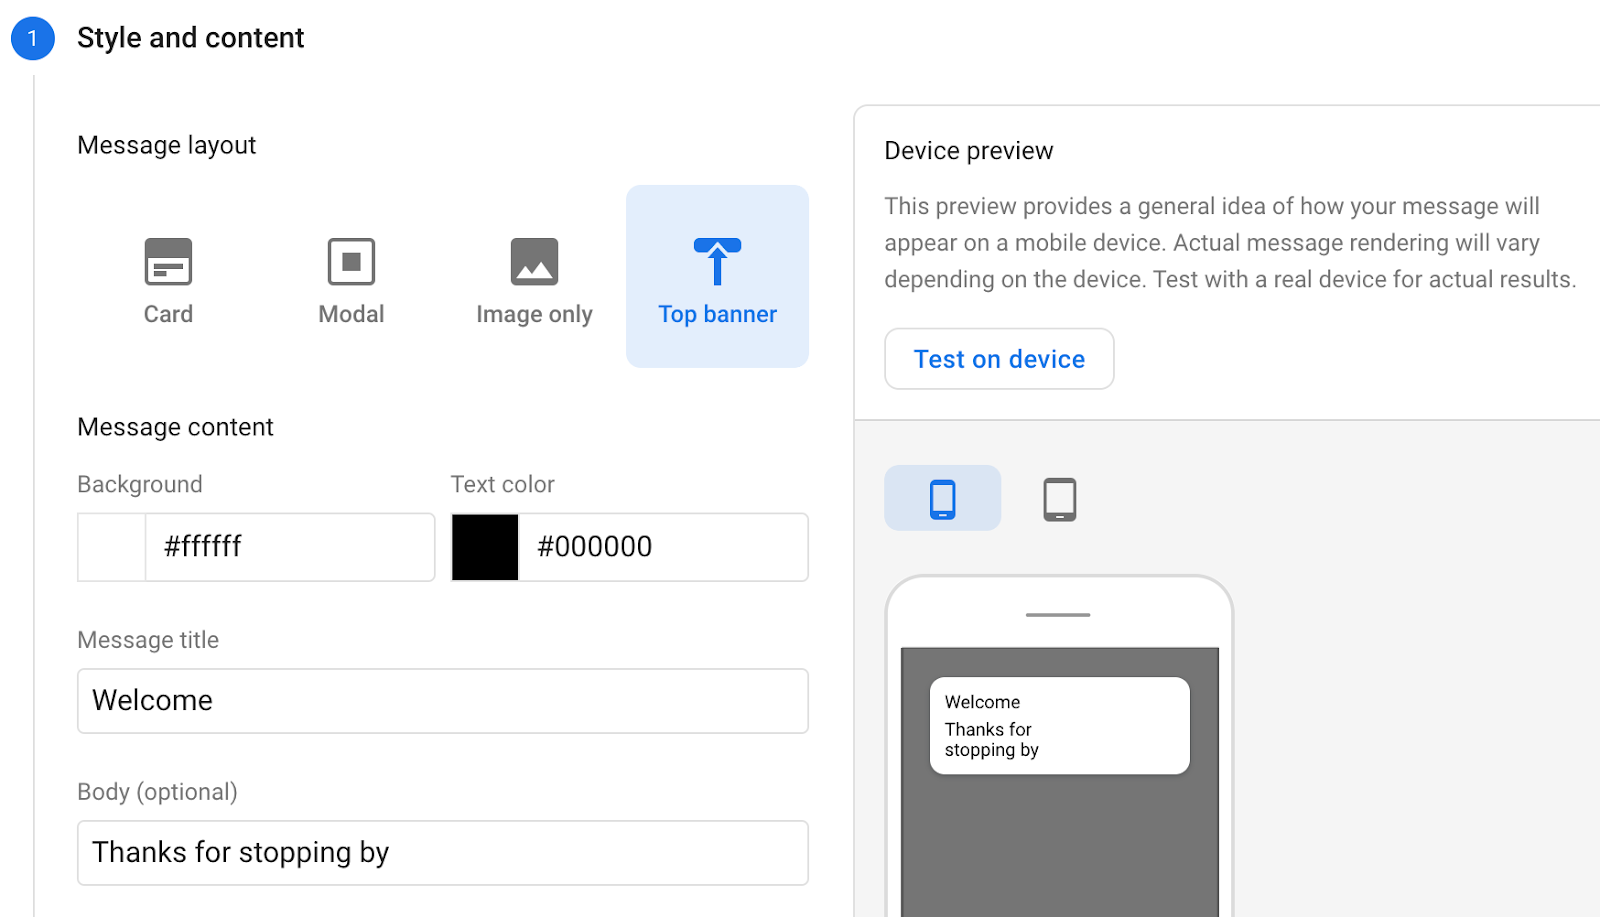This screenshot has height=917, width=1600.
Task: Click the Image only picture icon
Action: [533, 261]
